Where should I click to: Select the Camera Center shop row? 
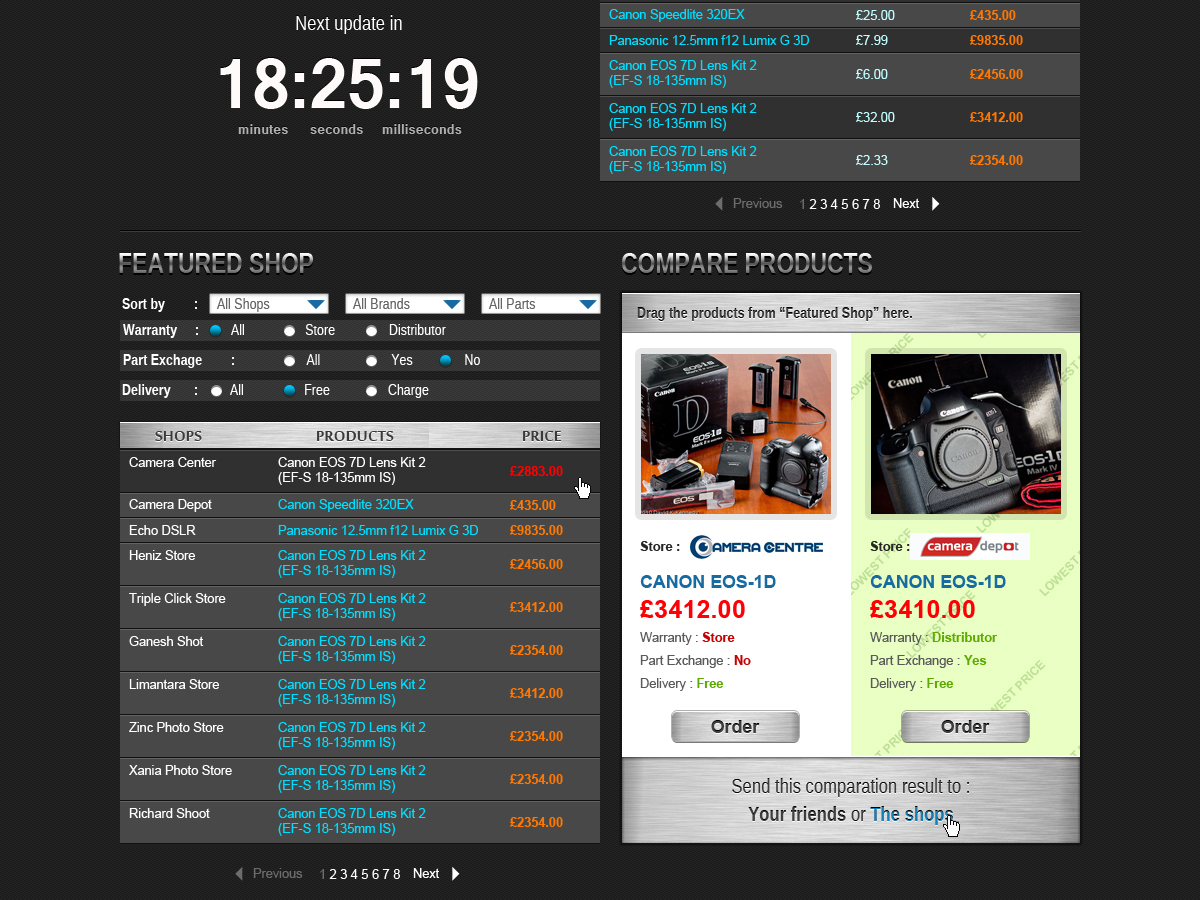point(360,471)
